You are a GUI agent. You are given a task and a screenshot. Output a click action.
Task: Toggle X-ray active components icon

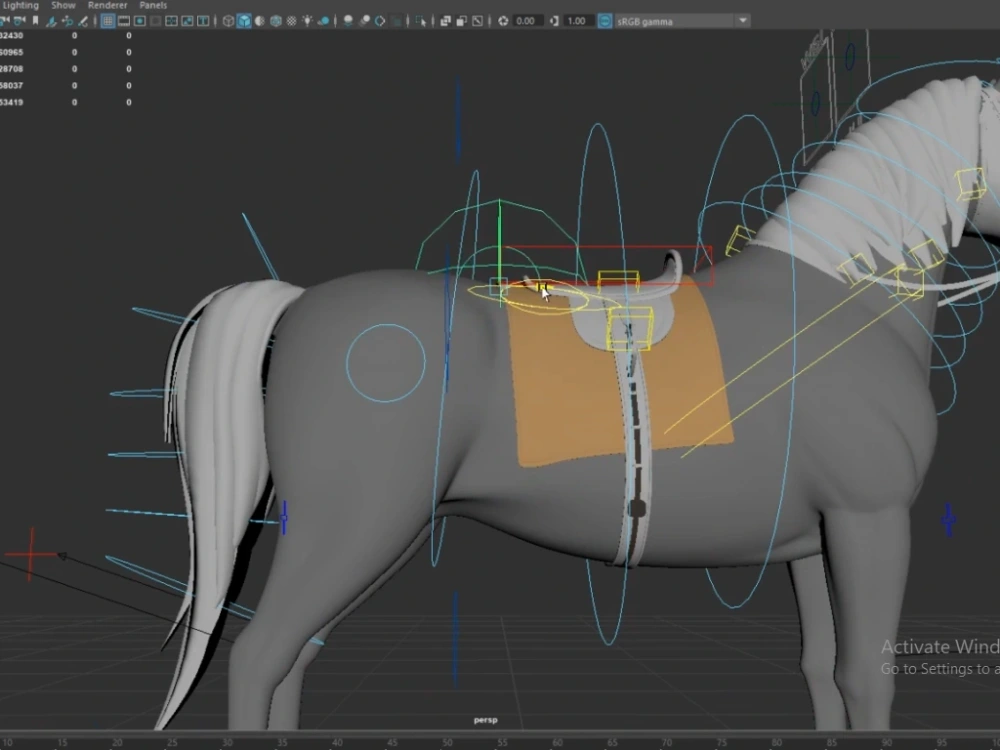pyautogui.click(x=461, y=21)
